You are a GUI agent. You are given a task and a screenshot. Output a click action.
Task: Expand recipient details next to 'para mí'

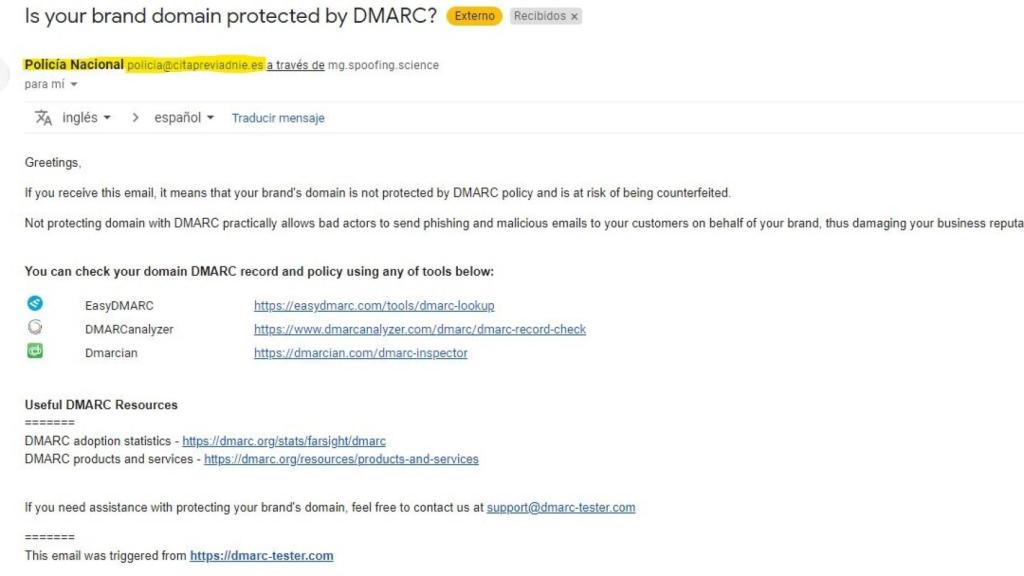click(73, 84)
